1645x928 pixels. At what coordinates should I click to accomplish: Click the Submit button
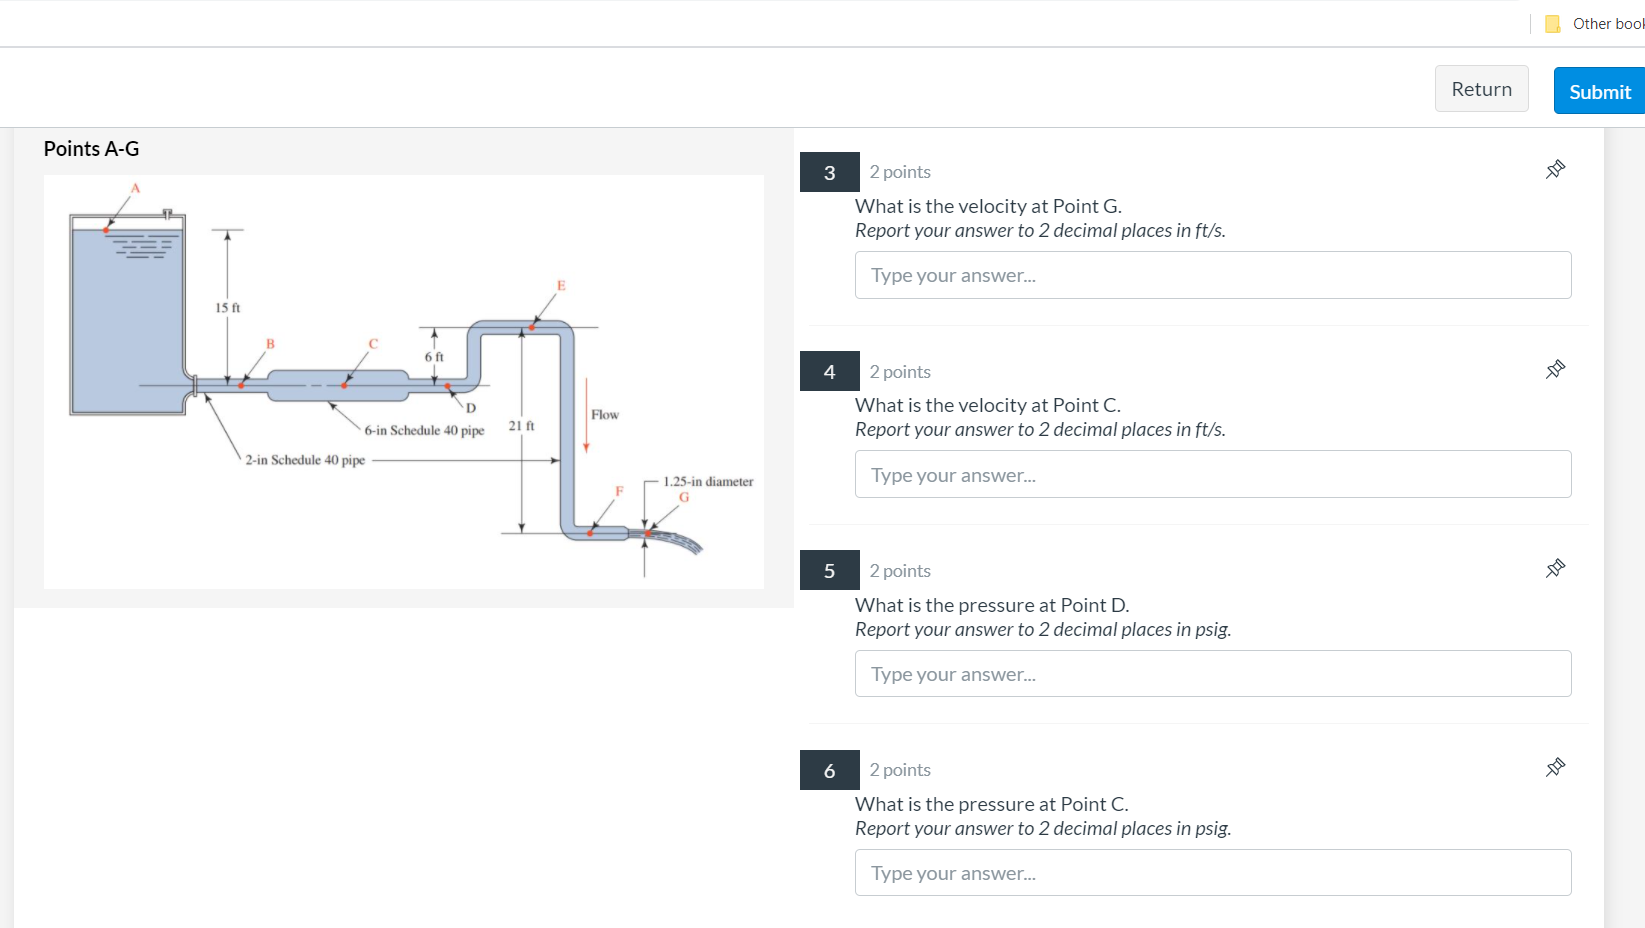point(1598,90)
